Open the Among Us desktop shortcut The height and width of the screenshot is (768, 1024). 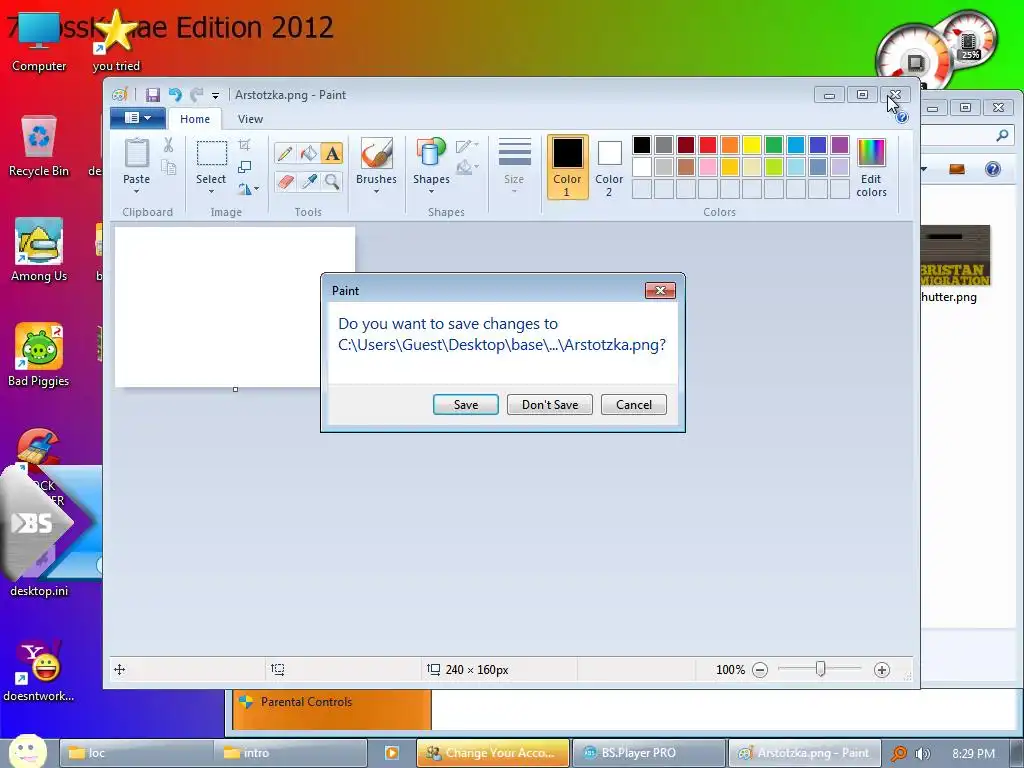coord(39,251)
